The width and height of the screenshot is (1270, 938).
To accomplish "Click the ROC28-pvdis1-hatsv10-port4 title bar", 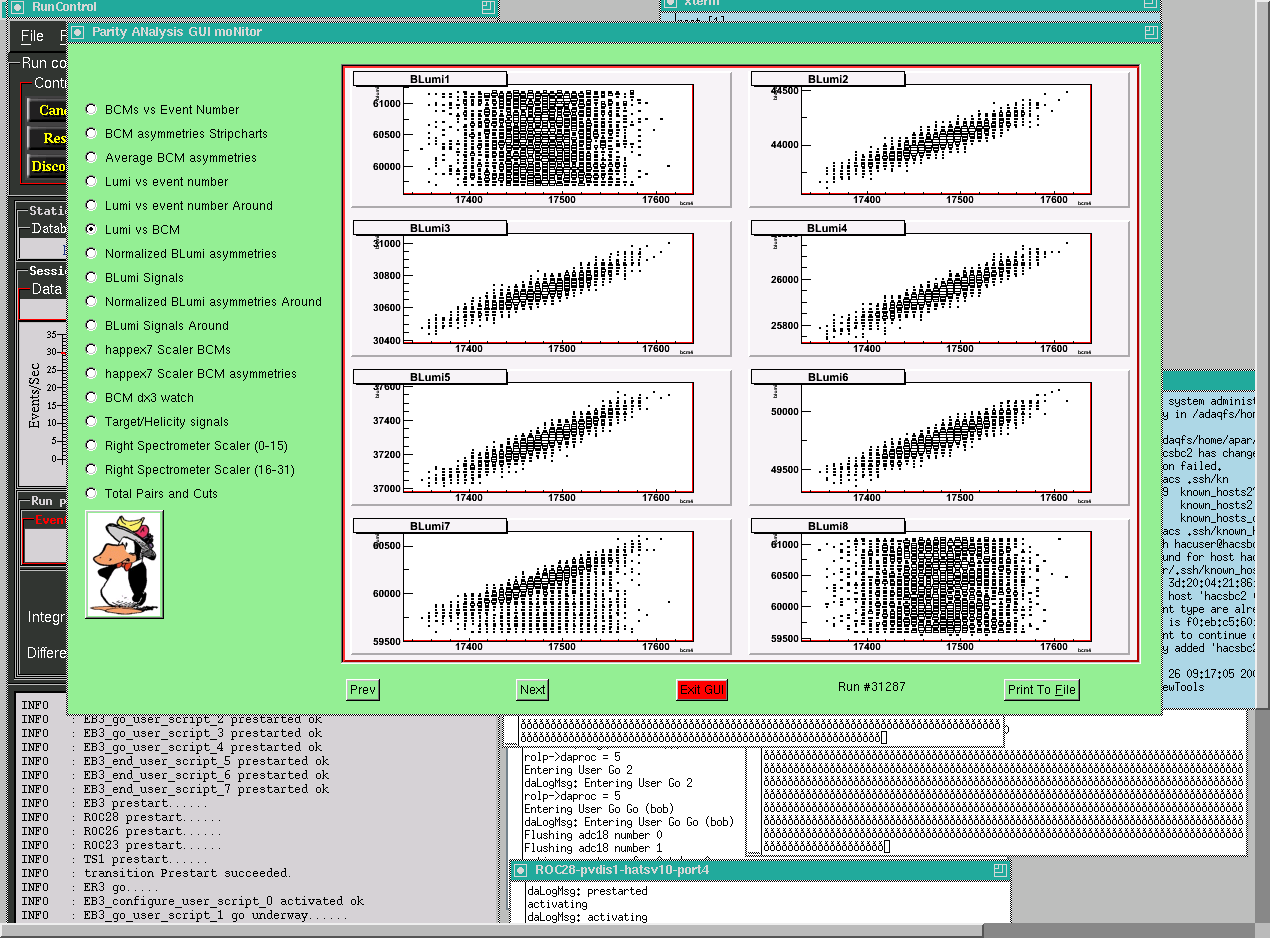I will pyautogui.click(x=760, y=870).
